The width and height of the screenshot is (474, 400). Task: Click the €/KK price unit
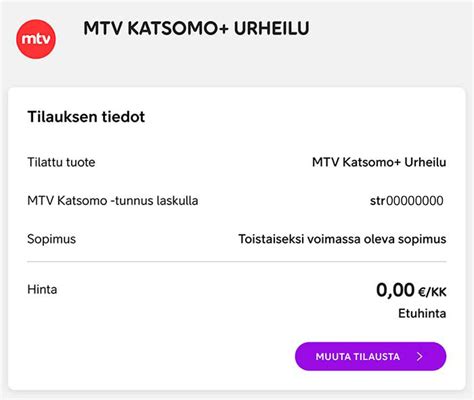pyautogui.click(x=432, y=292)
